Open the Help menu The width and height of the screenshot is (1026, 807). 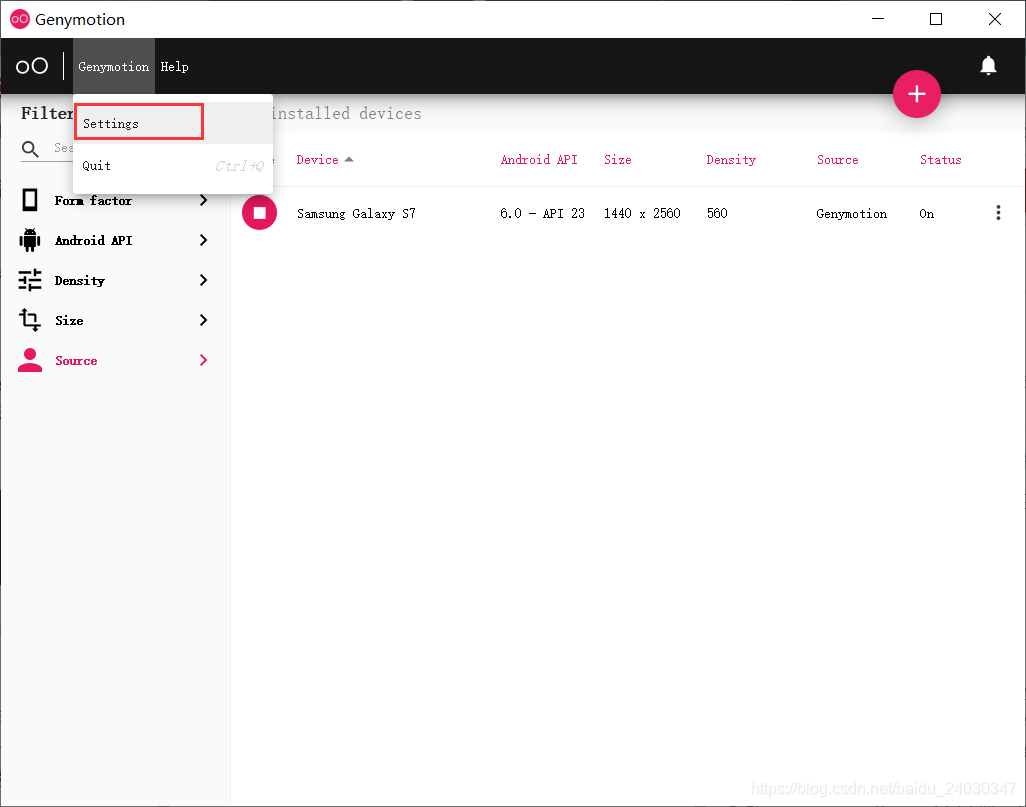coord(174,66)
